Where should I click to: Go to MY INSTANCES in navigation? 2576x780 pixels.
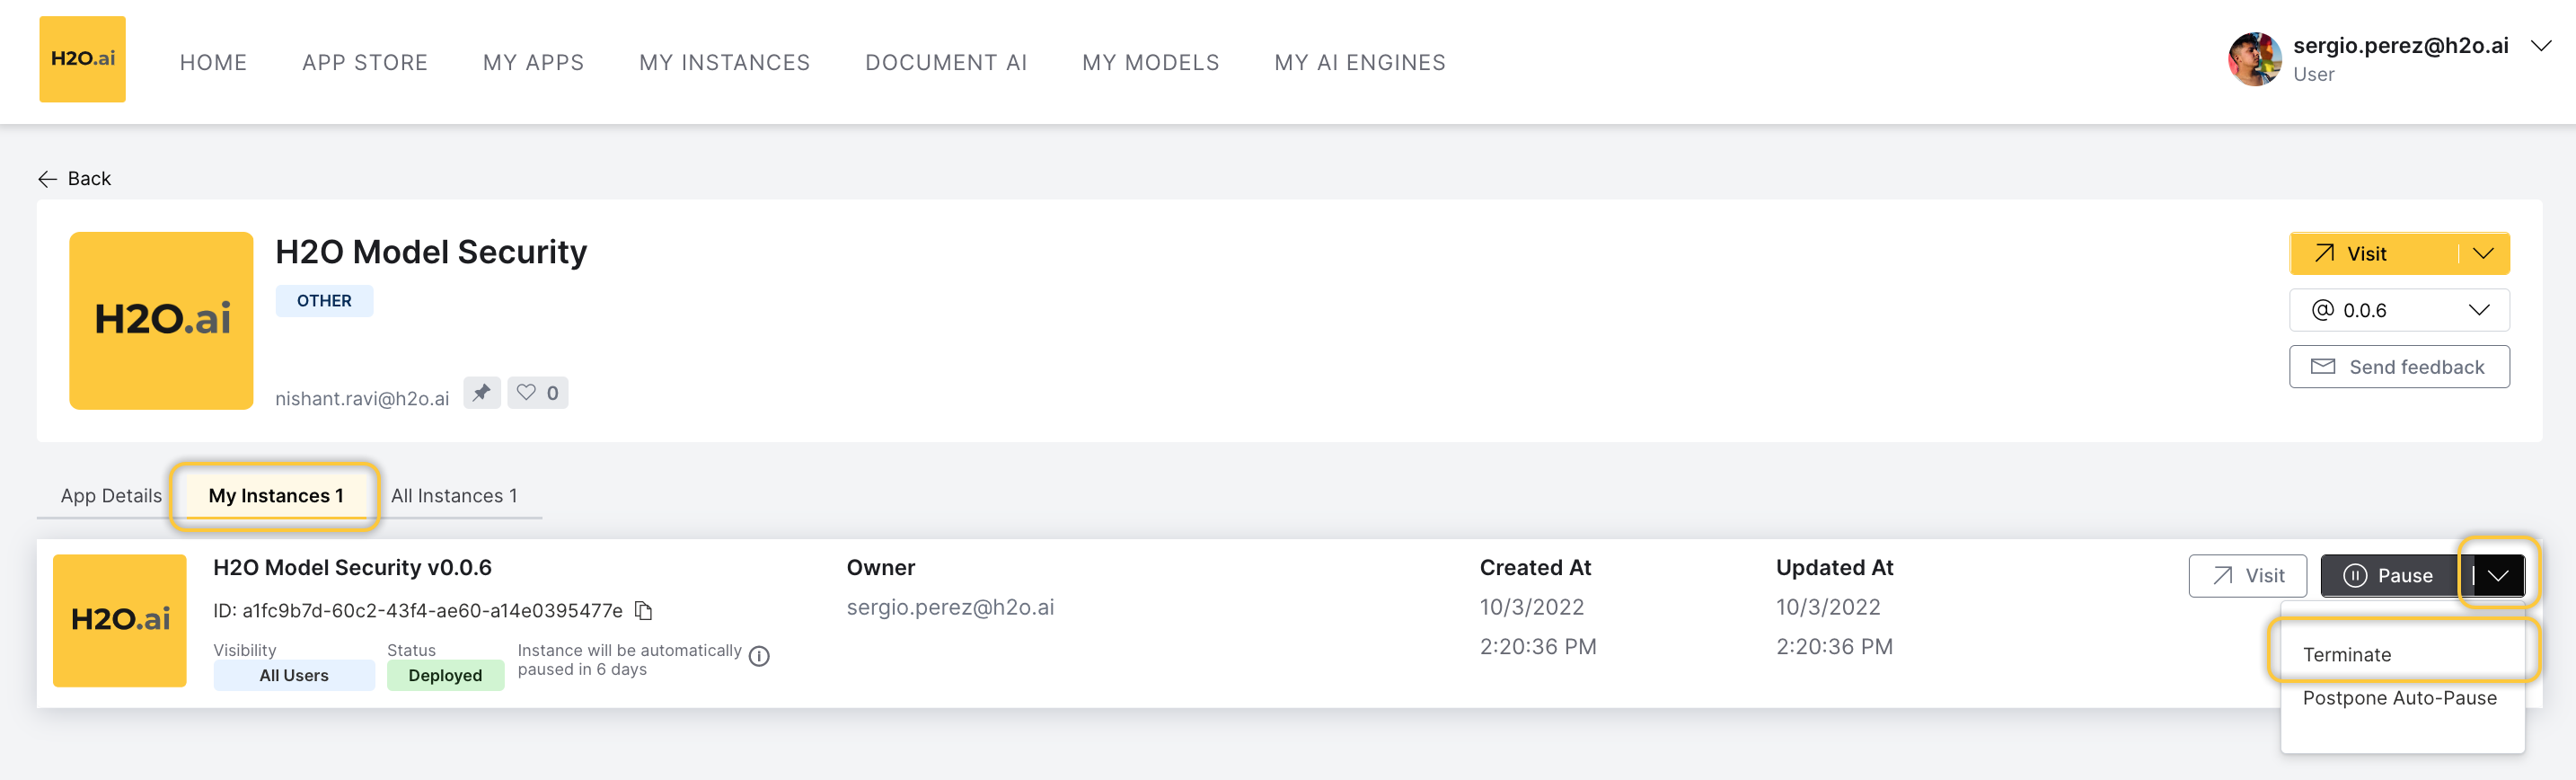tap(724, 62)
